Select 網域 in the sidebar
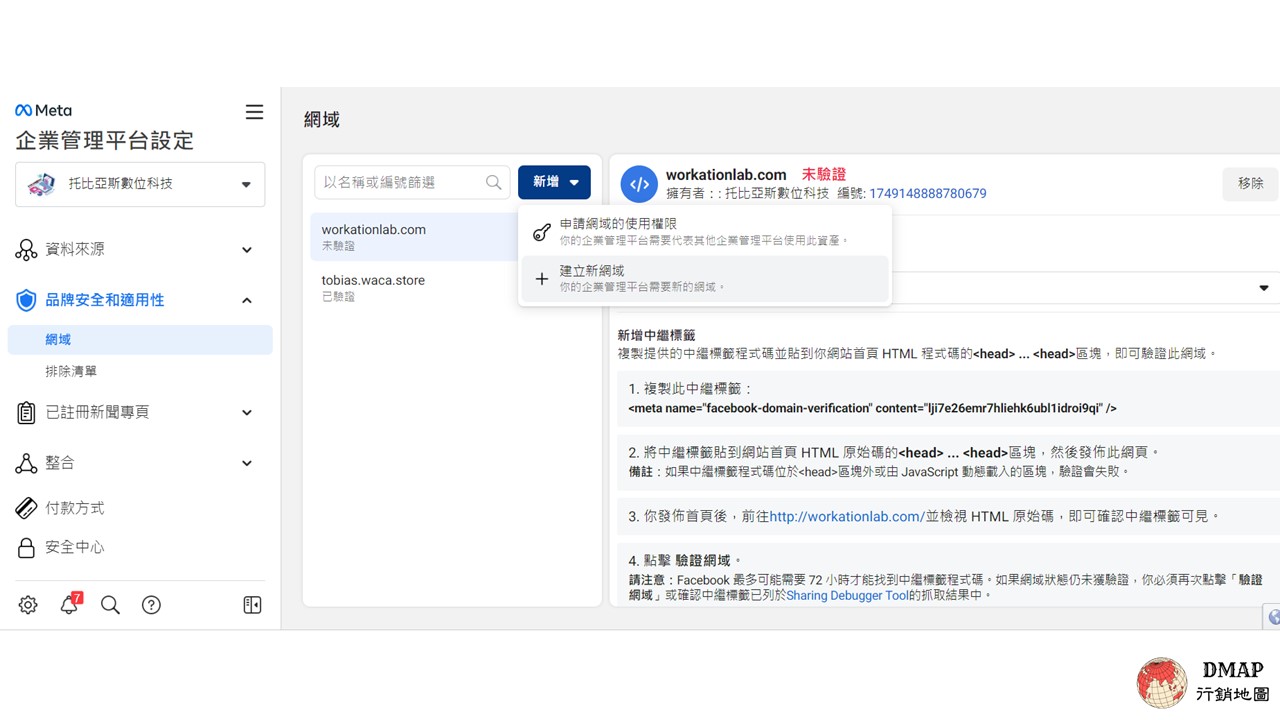The height and width of the screenshot is (720, 1280). coord(140,340)
